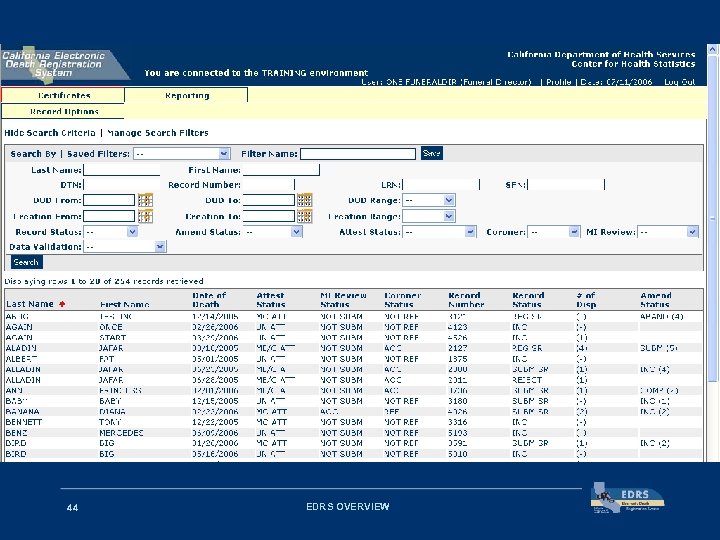
Task: Click into the Filter Name field
Action: (x=358, y=154)
